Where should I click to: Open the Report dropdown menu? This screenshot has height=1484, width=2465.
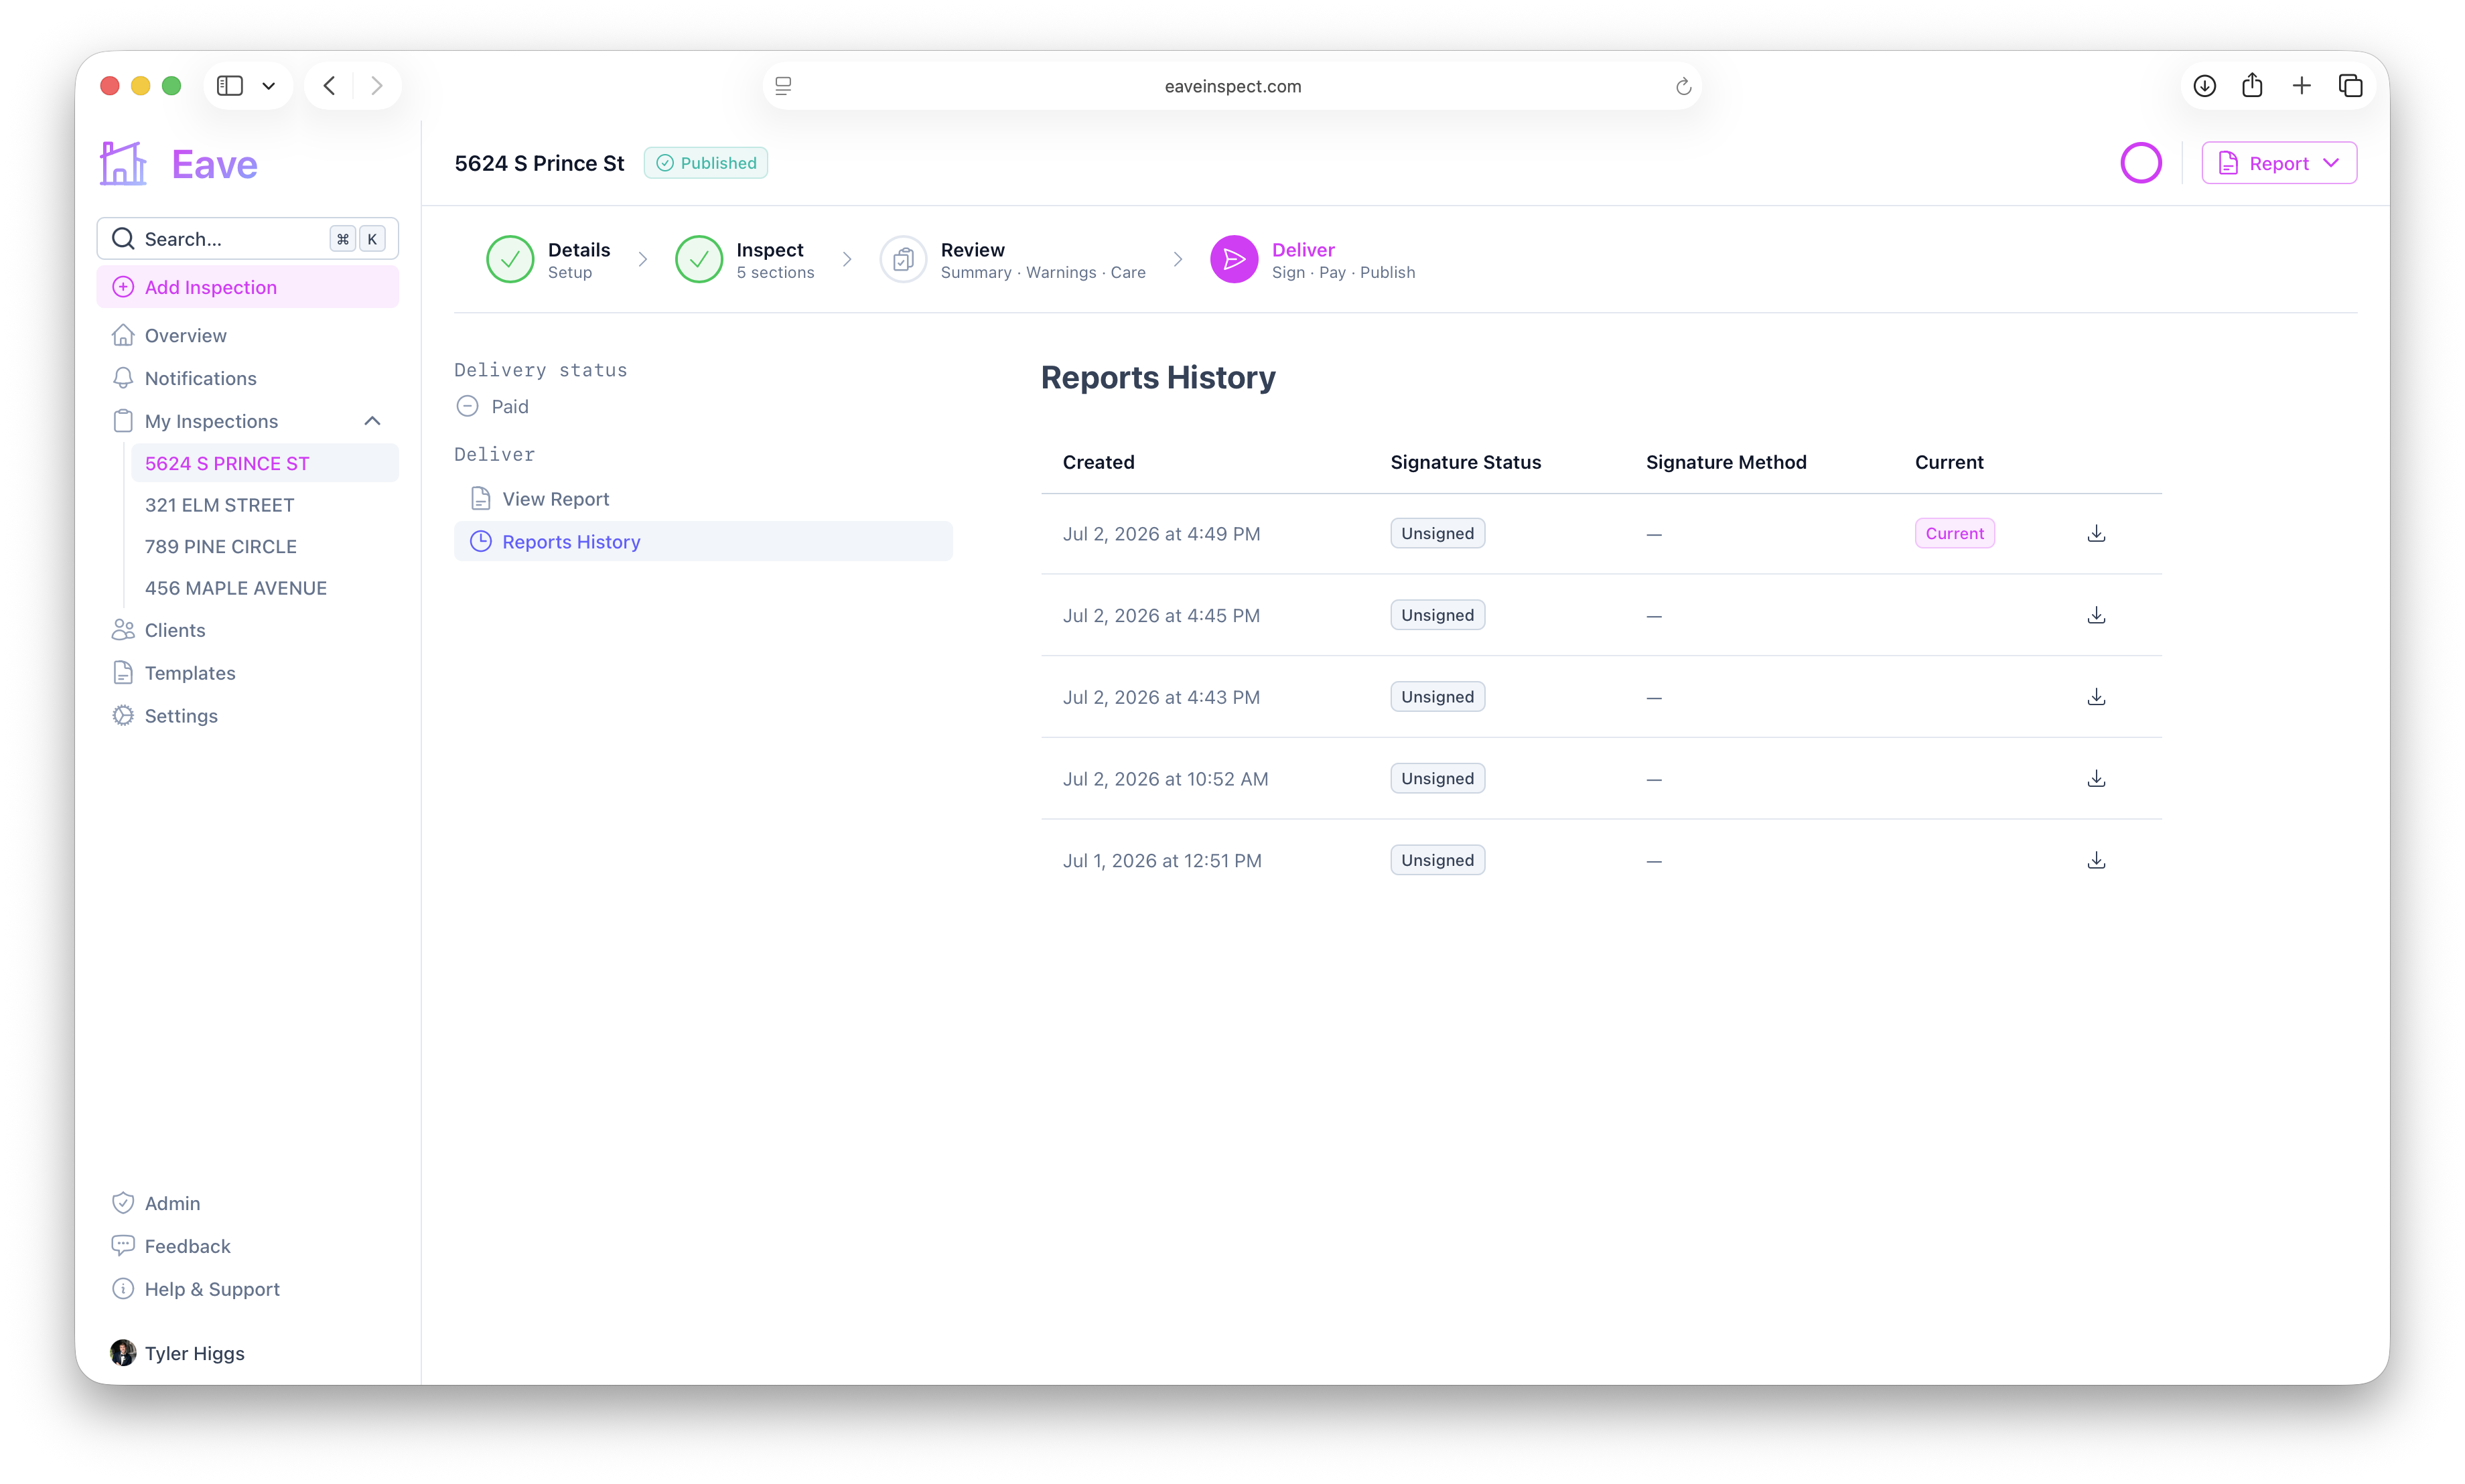coord(2278,163)
